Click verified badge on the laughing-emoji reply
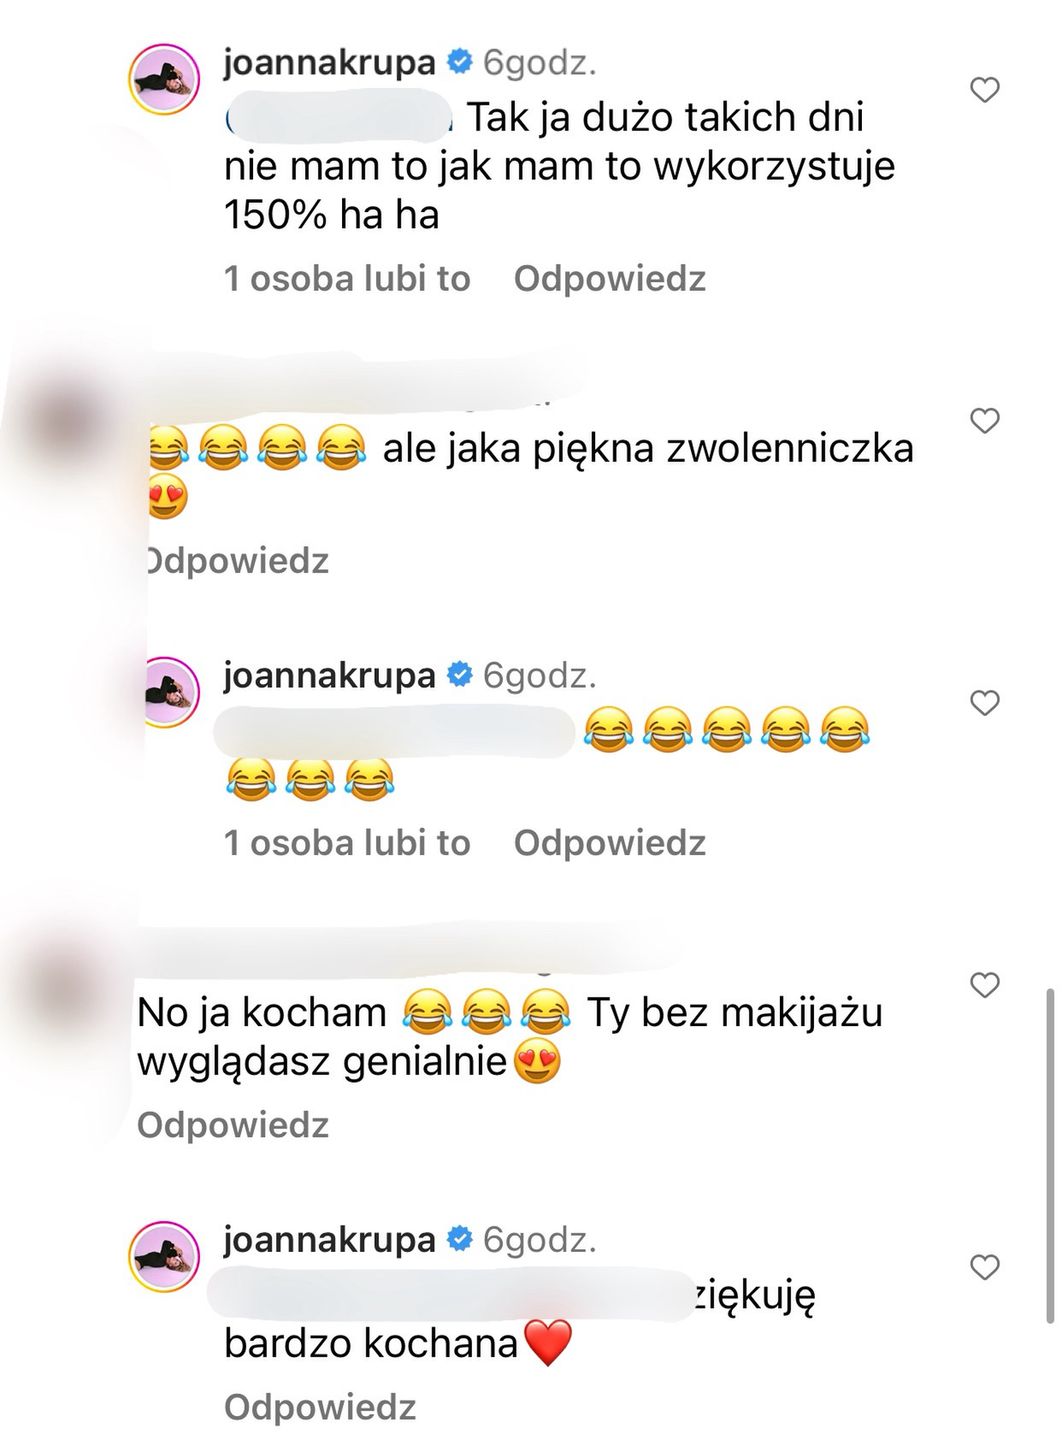Viewport: 1062px width, 1440px height. tap(459, 675)
